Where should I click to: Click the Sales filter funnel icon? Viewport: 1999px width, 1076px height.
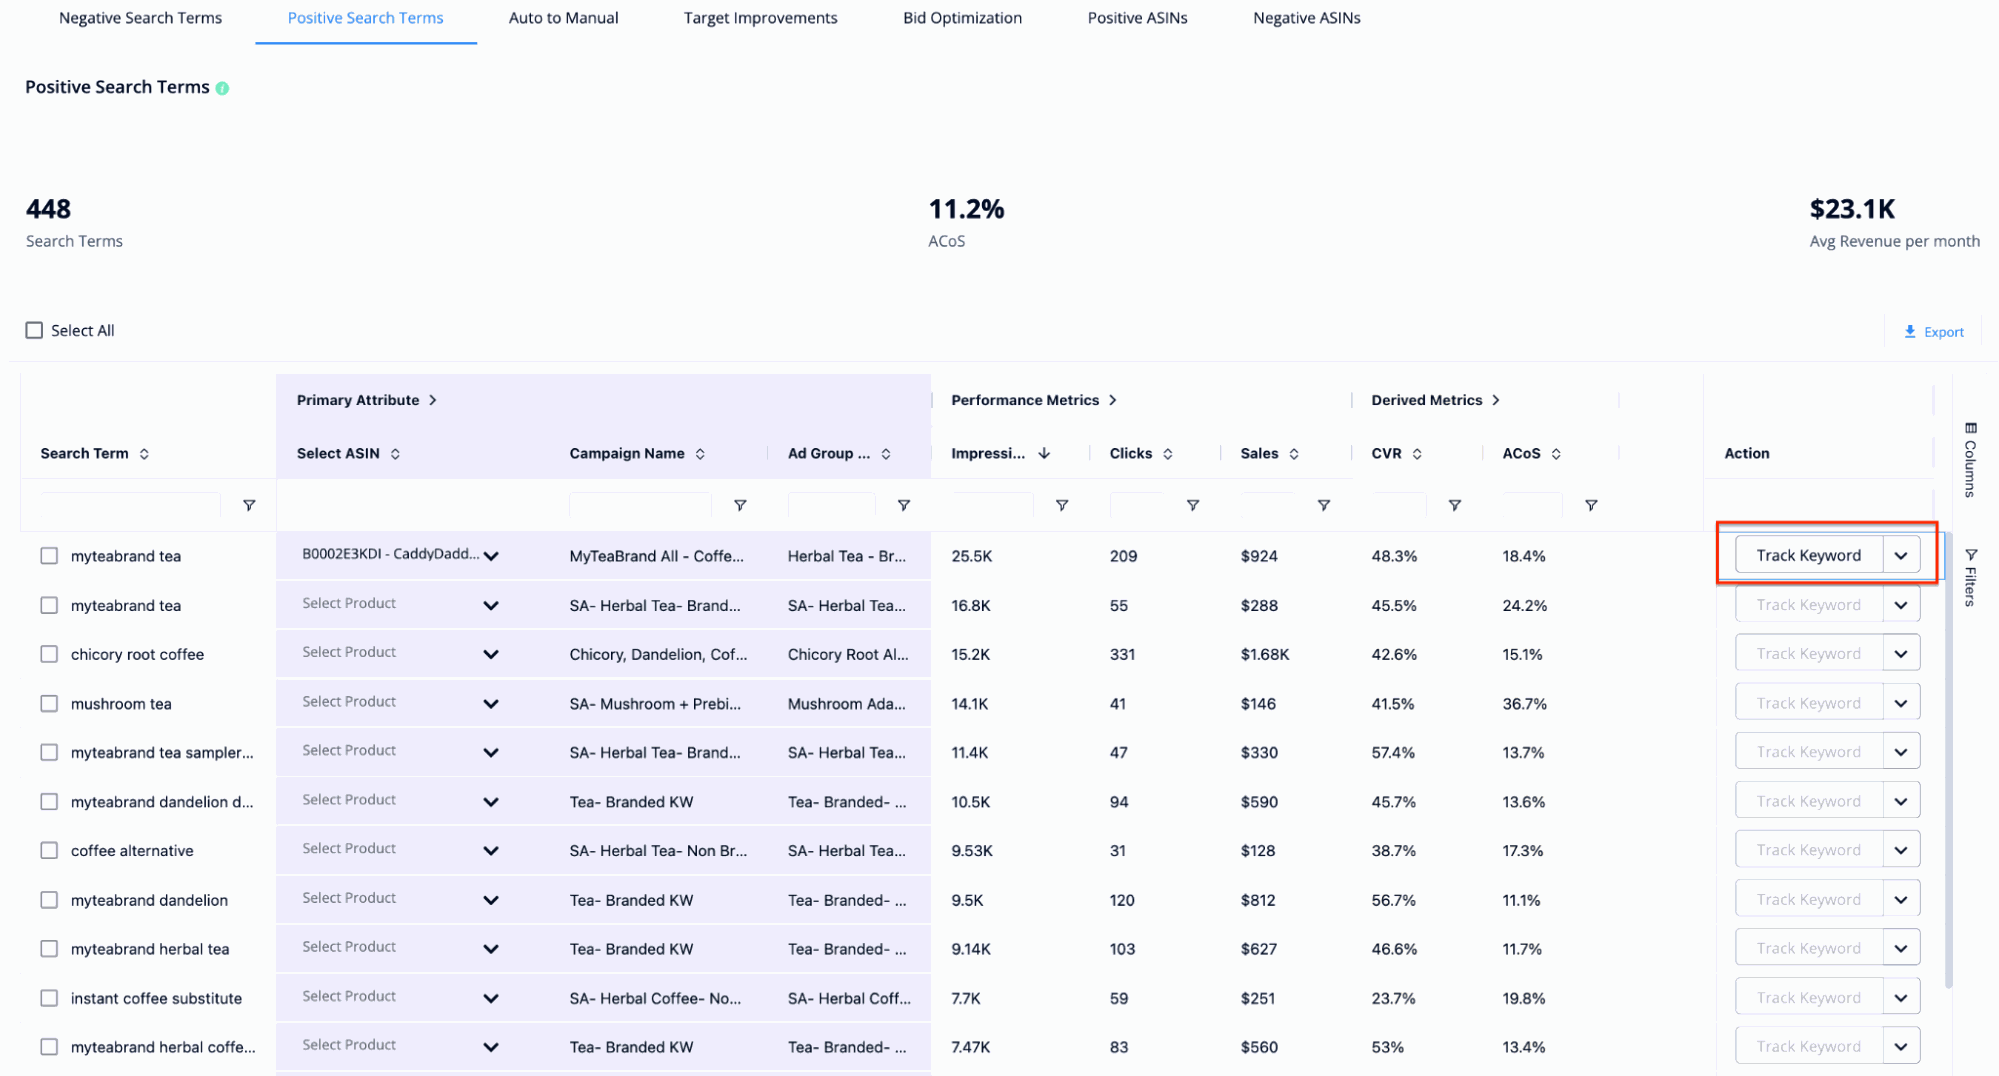[x=1323, y=506]
